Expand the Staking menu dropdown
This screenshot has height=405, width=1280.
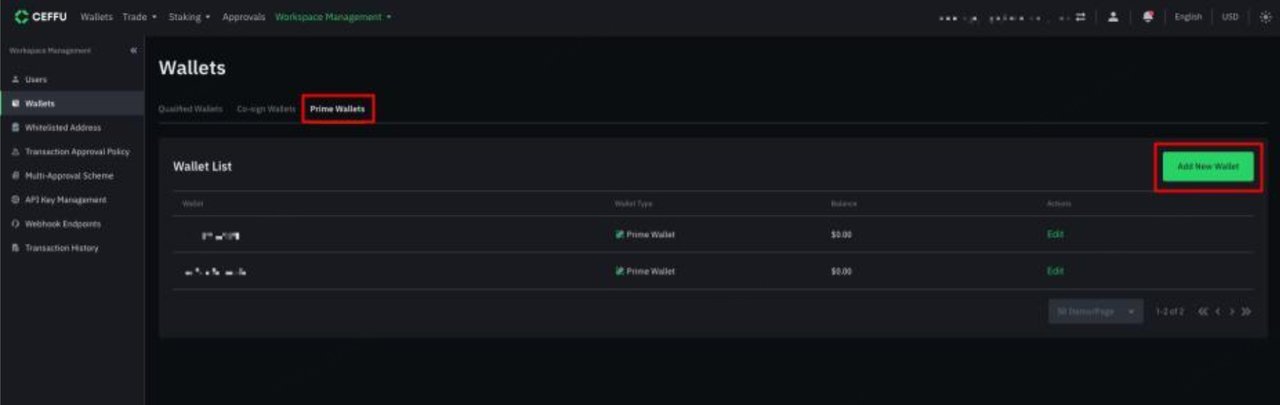189,17
